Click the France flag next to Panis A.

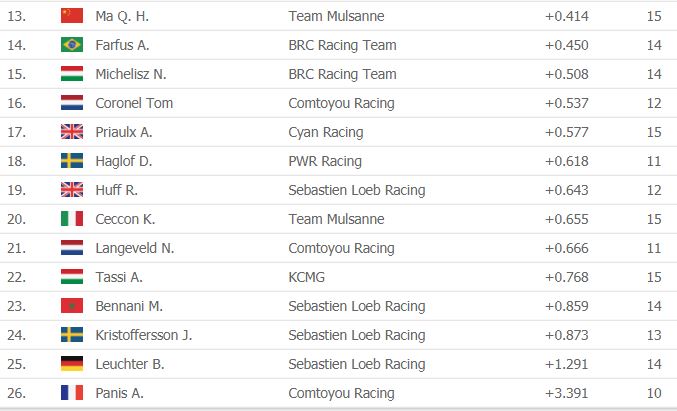coord(71,393)
